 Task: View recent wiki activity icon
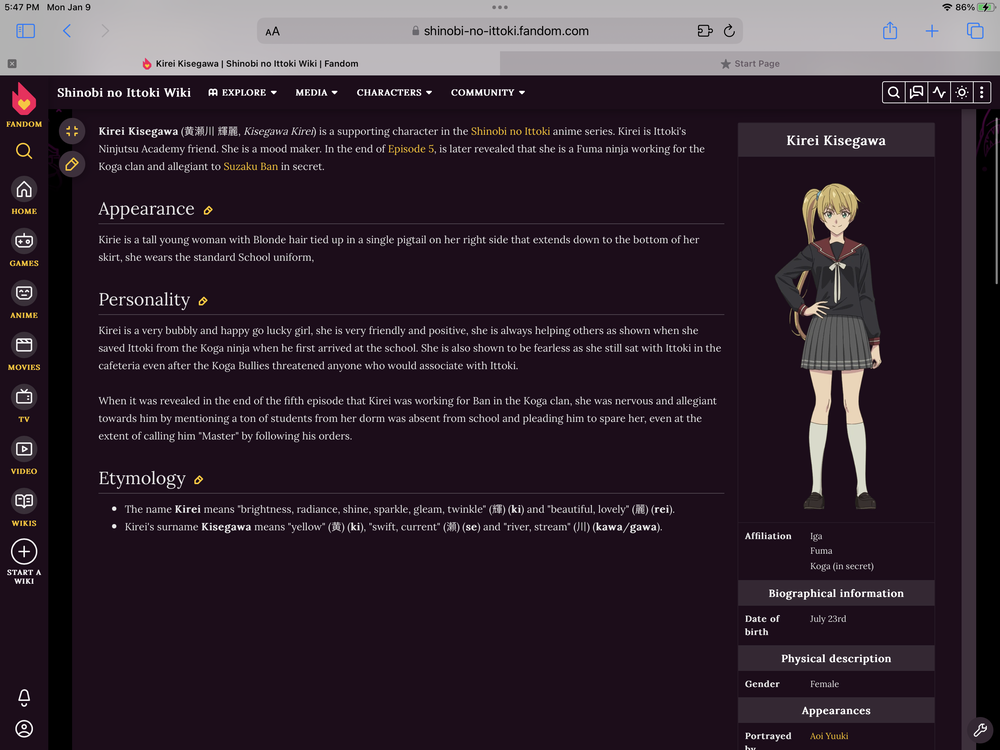tap(939, 92)
